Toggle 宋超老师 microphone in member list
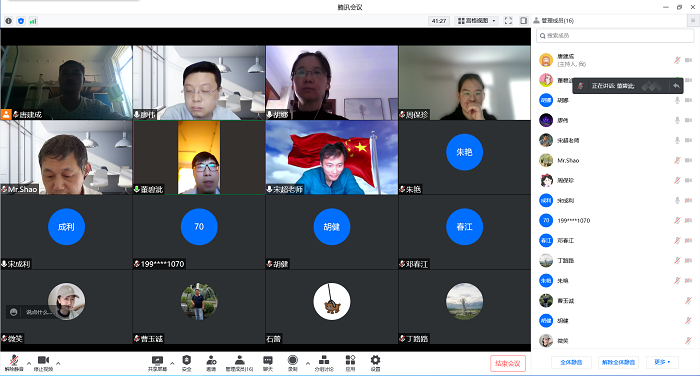This screenshot has height=376, width=700. (x=677, y=140)
